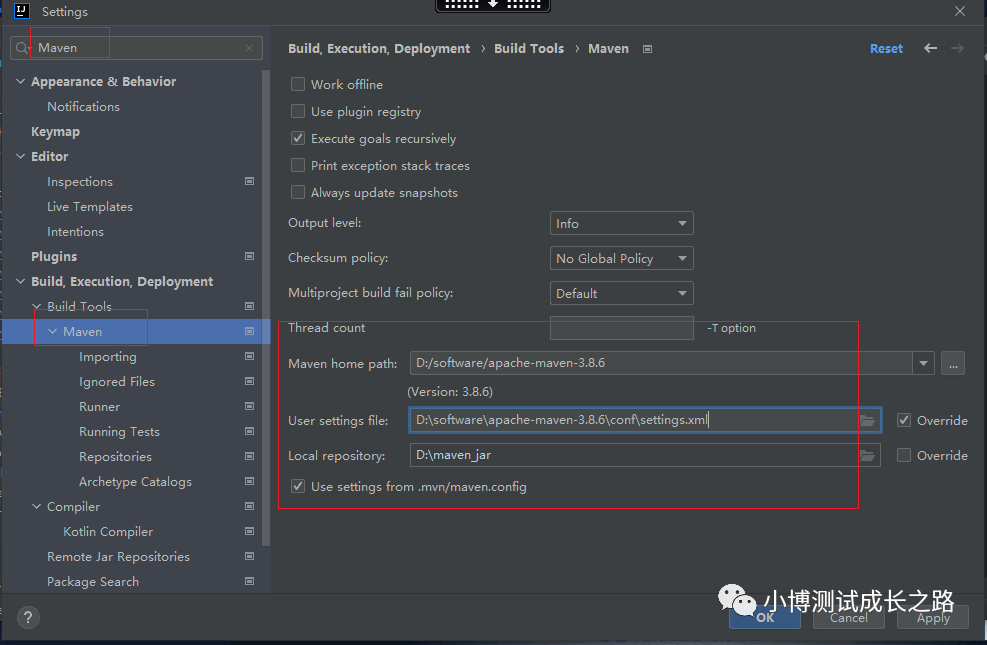Screen dimensions: 987x645
Task: Collapse the Appearance & Behavior section
Action: click(x=20, y=81)
